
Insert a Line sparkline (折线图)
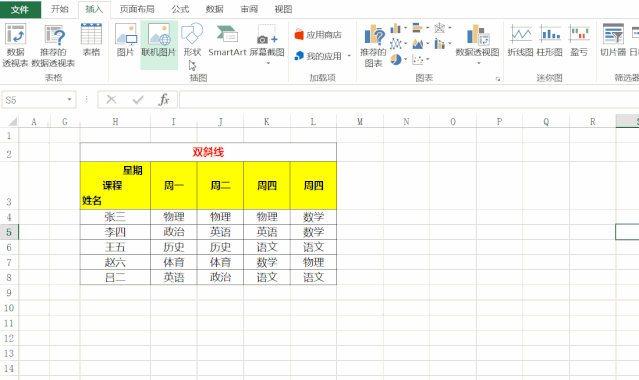tap(520, 40)
